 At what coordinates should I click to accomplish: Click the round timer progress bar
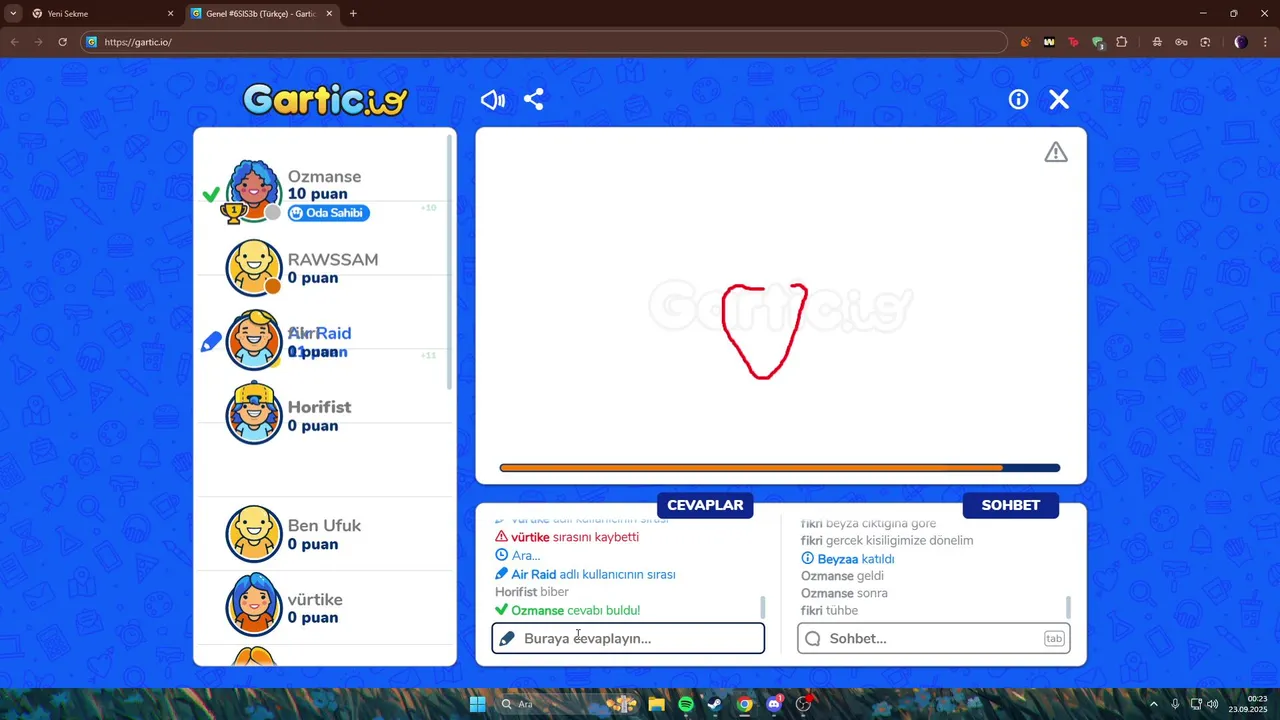pyautogui.click(x=780, y=468)
